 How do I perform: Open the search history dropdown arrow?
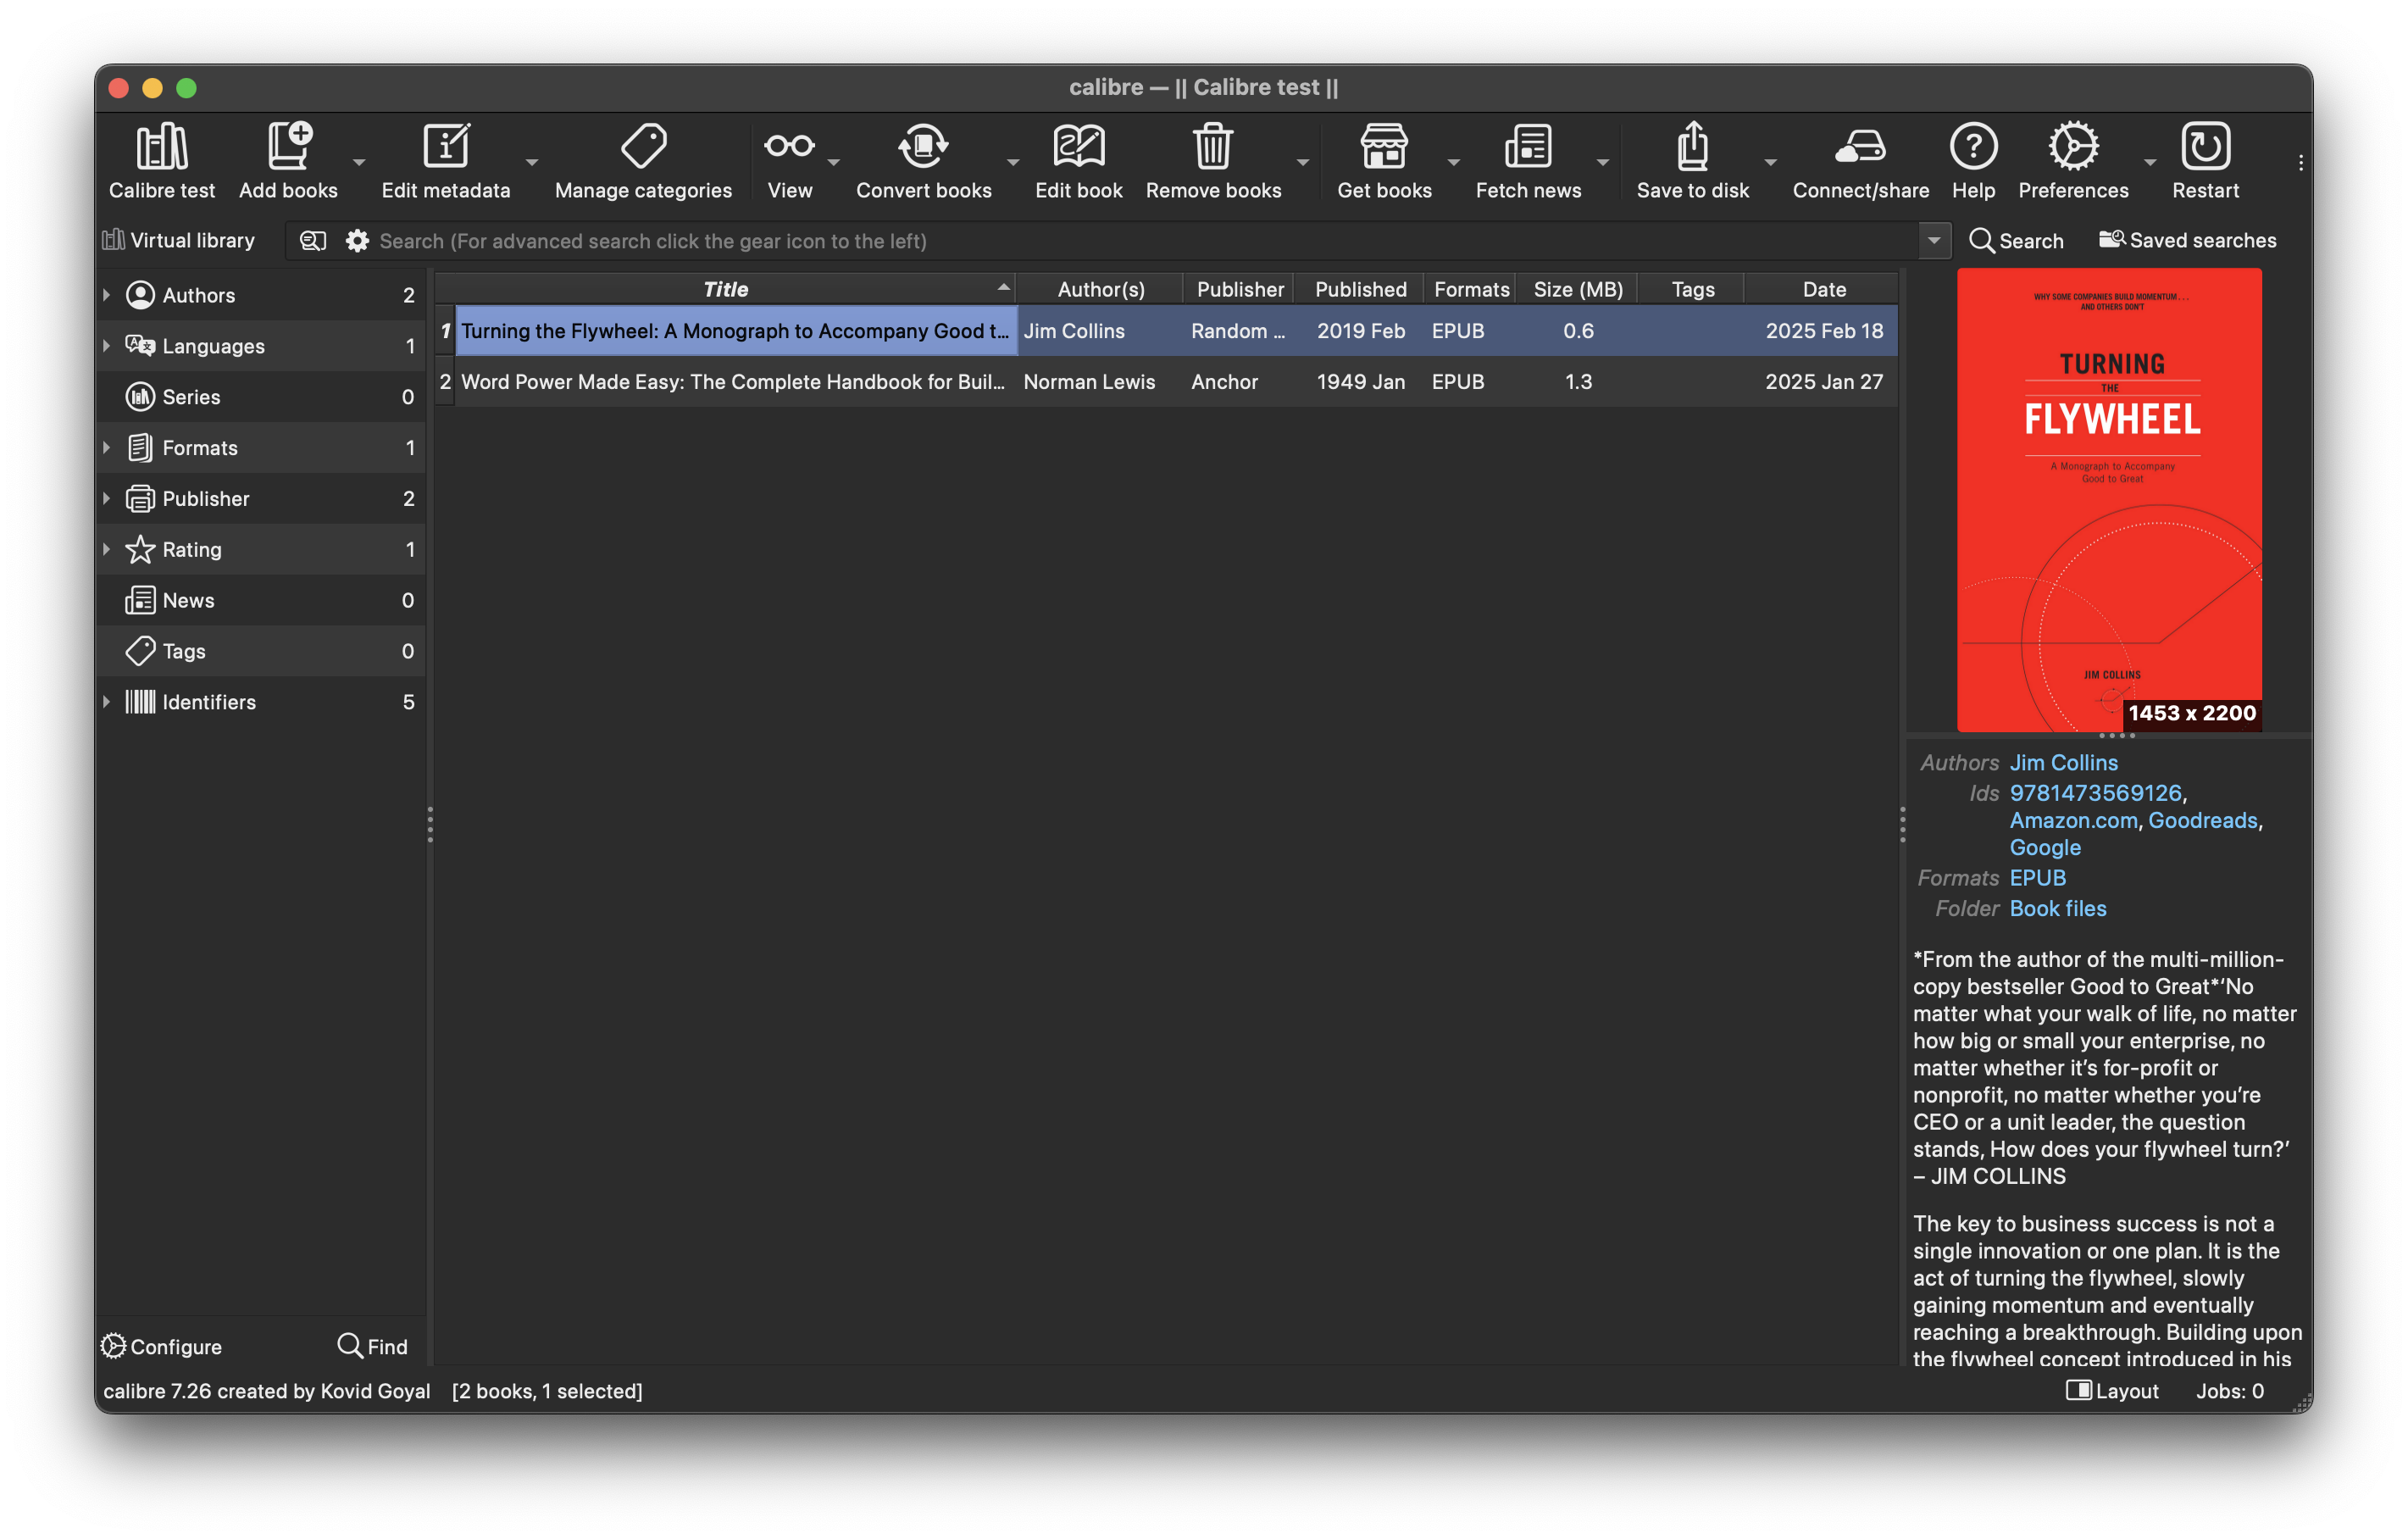coord(1934,241)
